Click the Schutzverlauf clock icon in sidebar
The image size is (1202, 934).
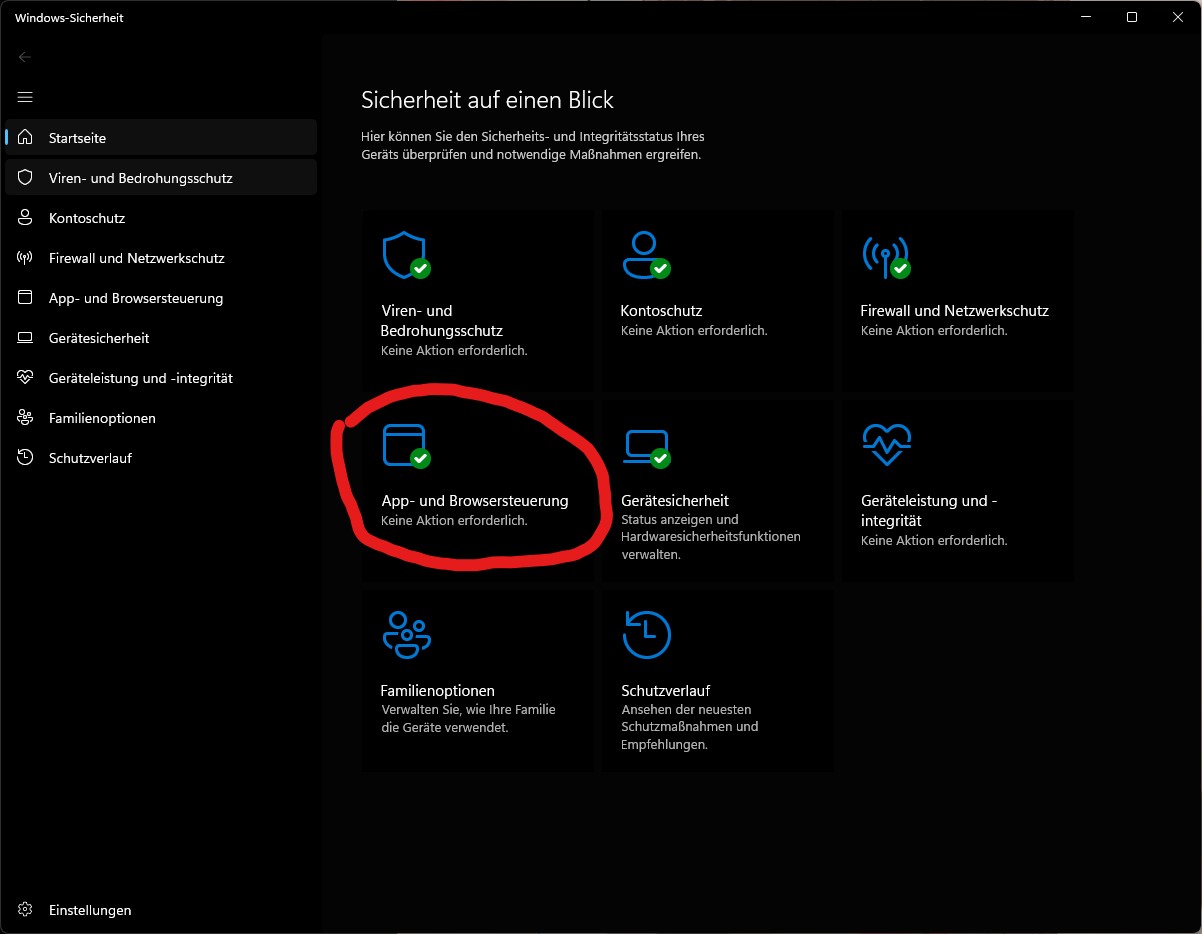point(25,457)
